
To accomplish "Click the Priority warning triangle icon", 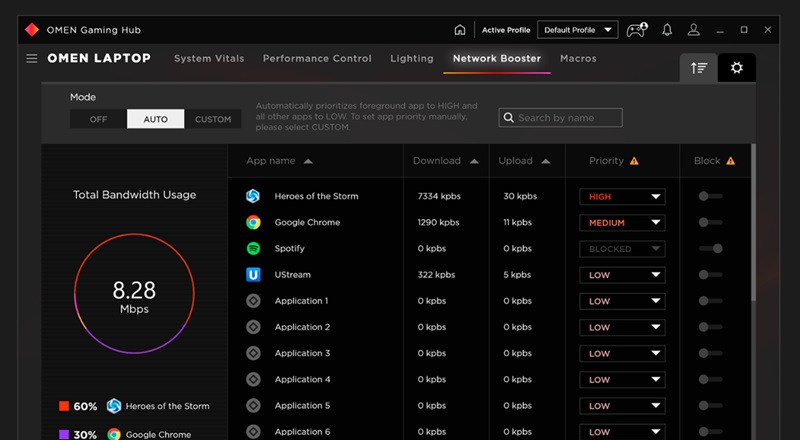I will [634, 161].
